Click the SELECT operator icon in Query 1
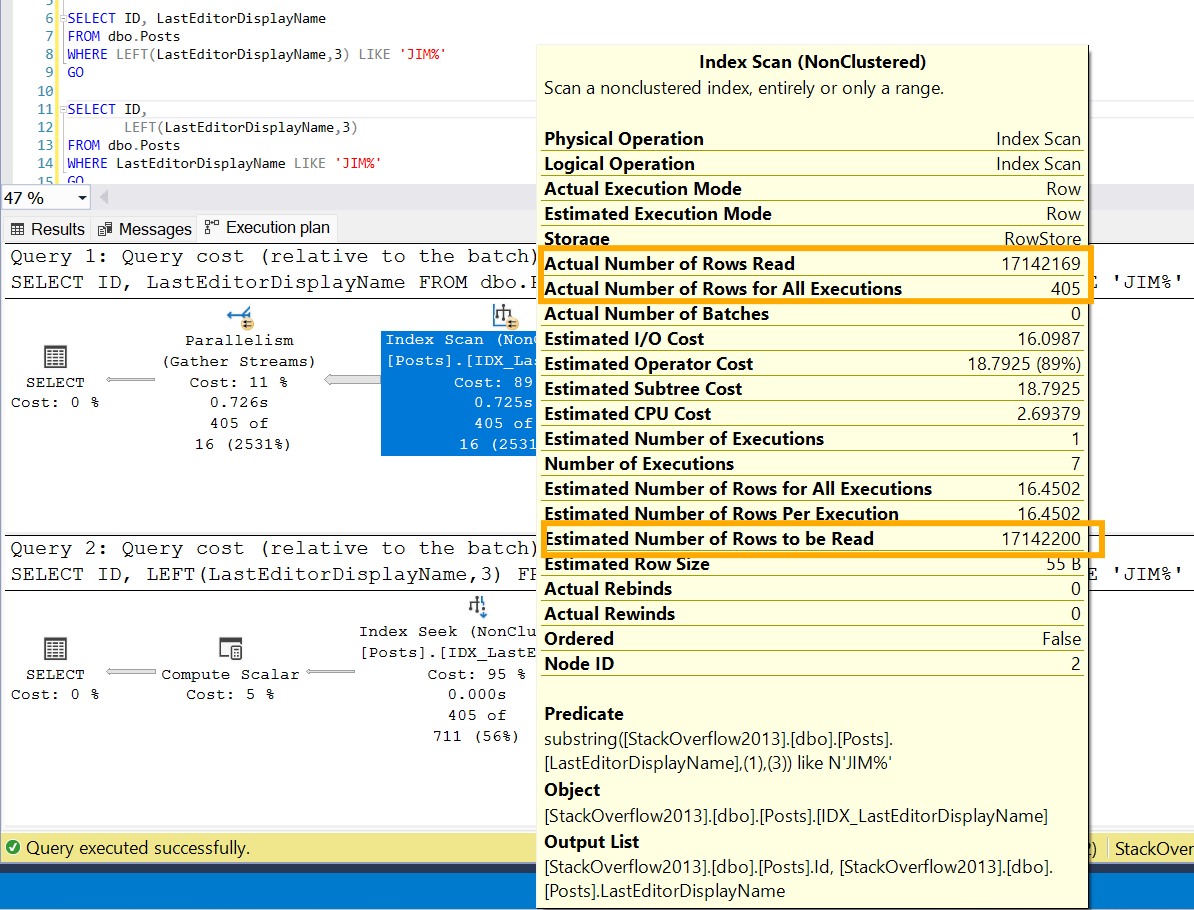This screenshot has height=910, width=1194. [56, 356]
